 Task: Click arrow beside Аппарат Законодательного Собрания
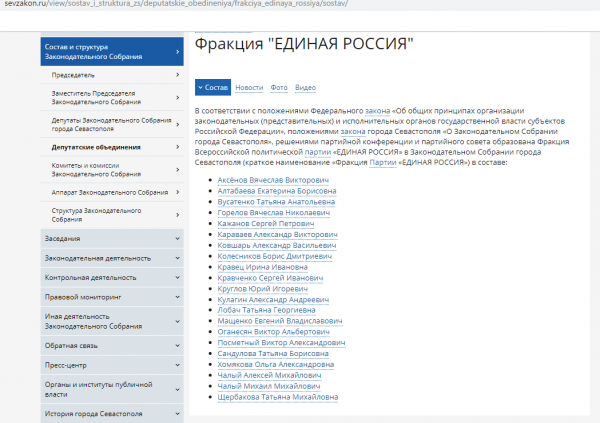[178, 192]
